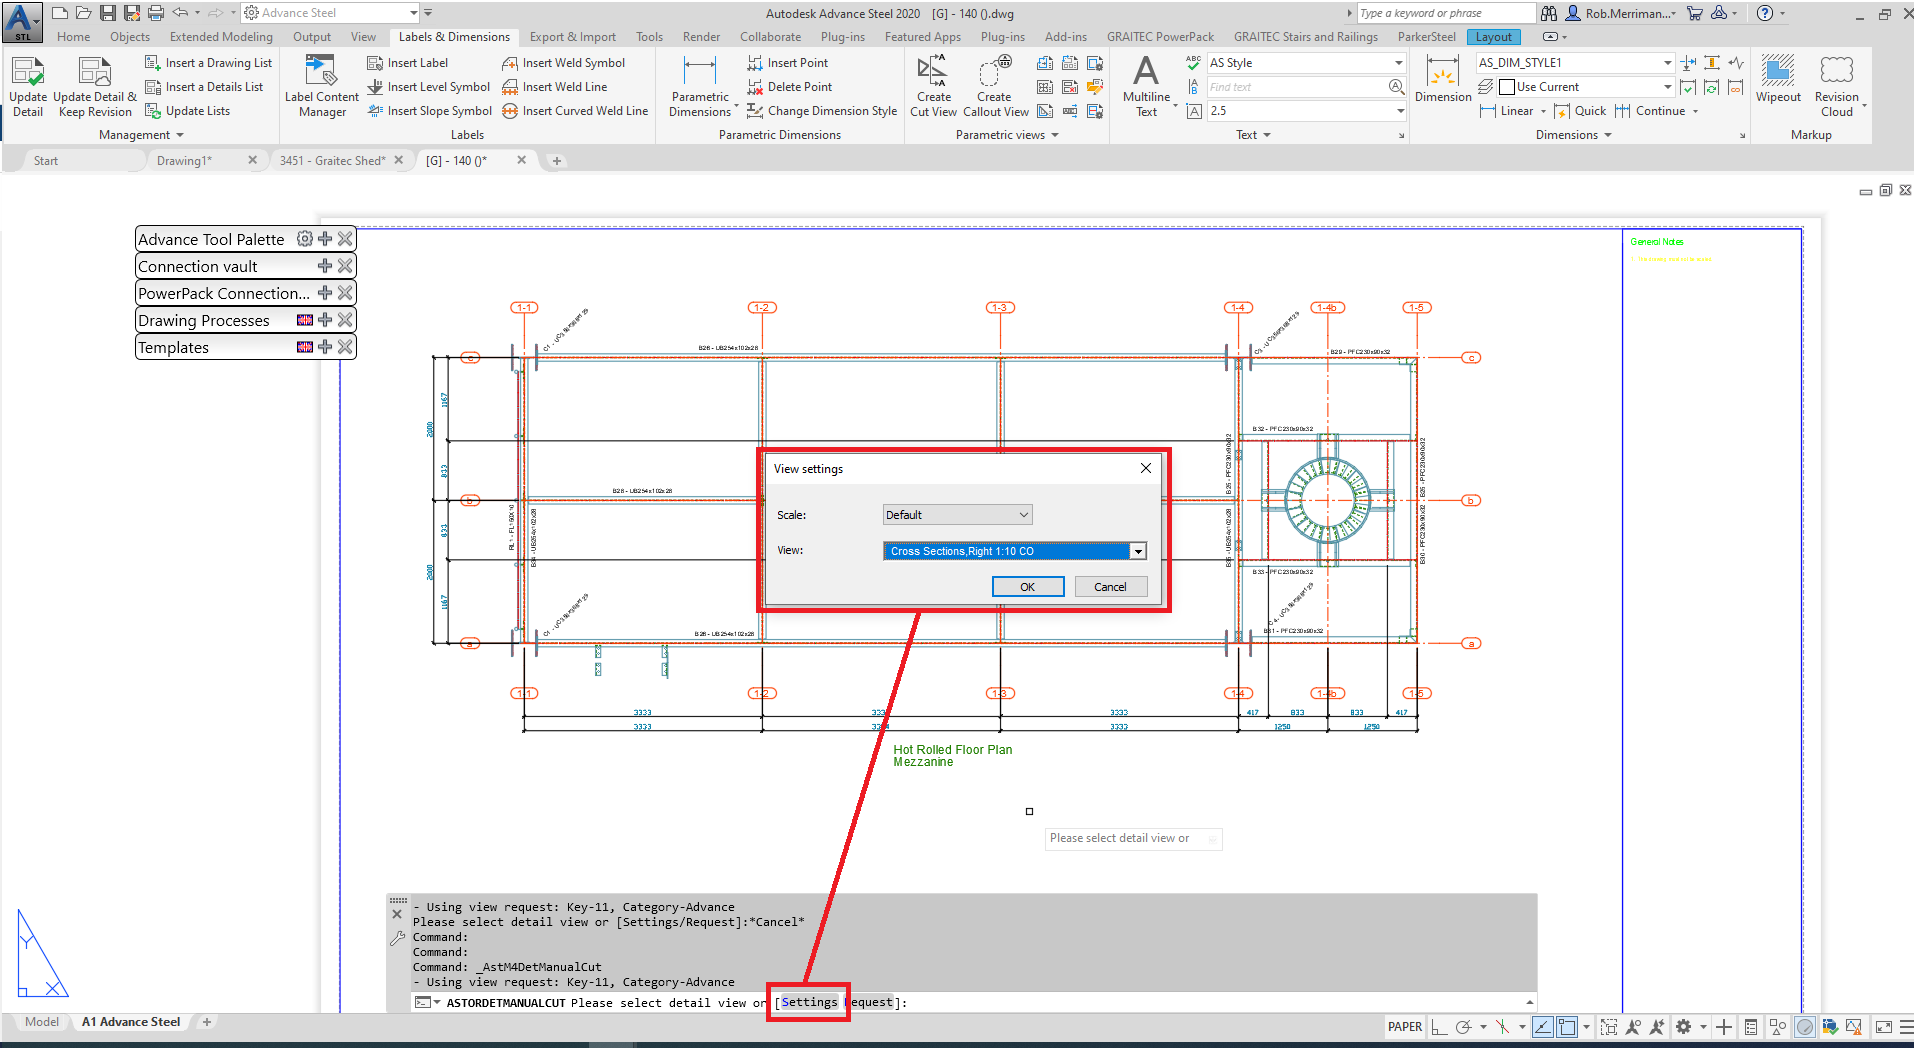Select the Insert Curved Weld Line tool
This screenshot has height=1048, width=1914.
(583, 111)
